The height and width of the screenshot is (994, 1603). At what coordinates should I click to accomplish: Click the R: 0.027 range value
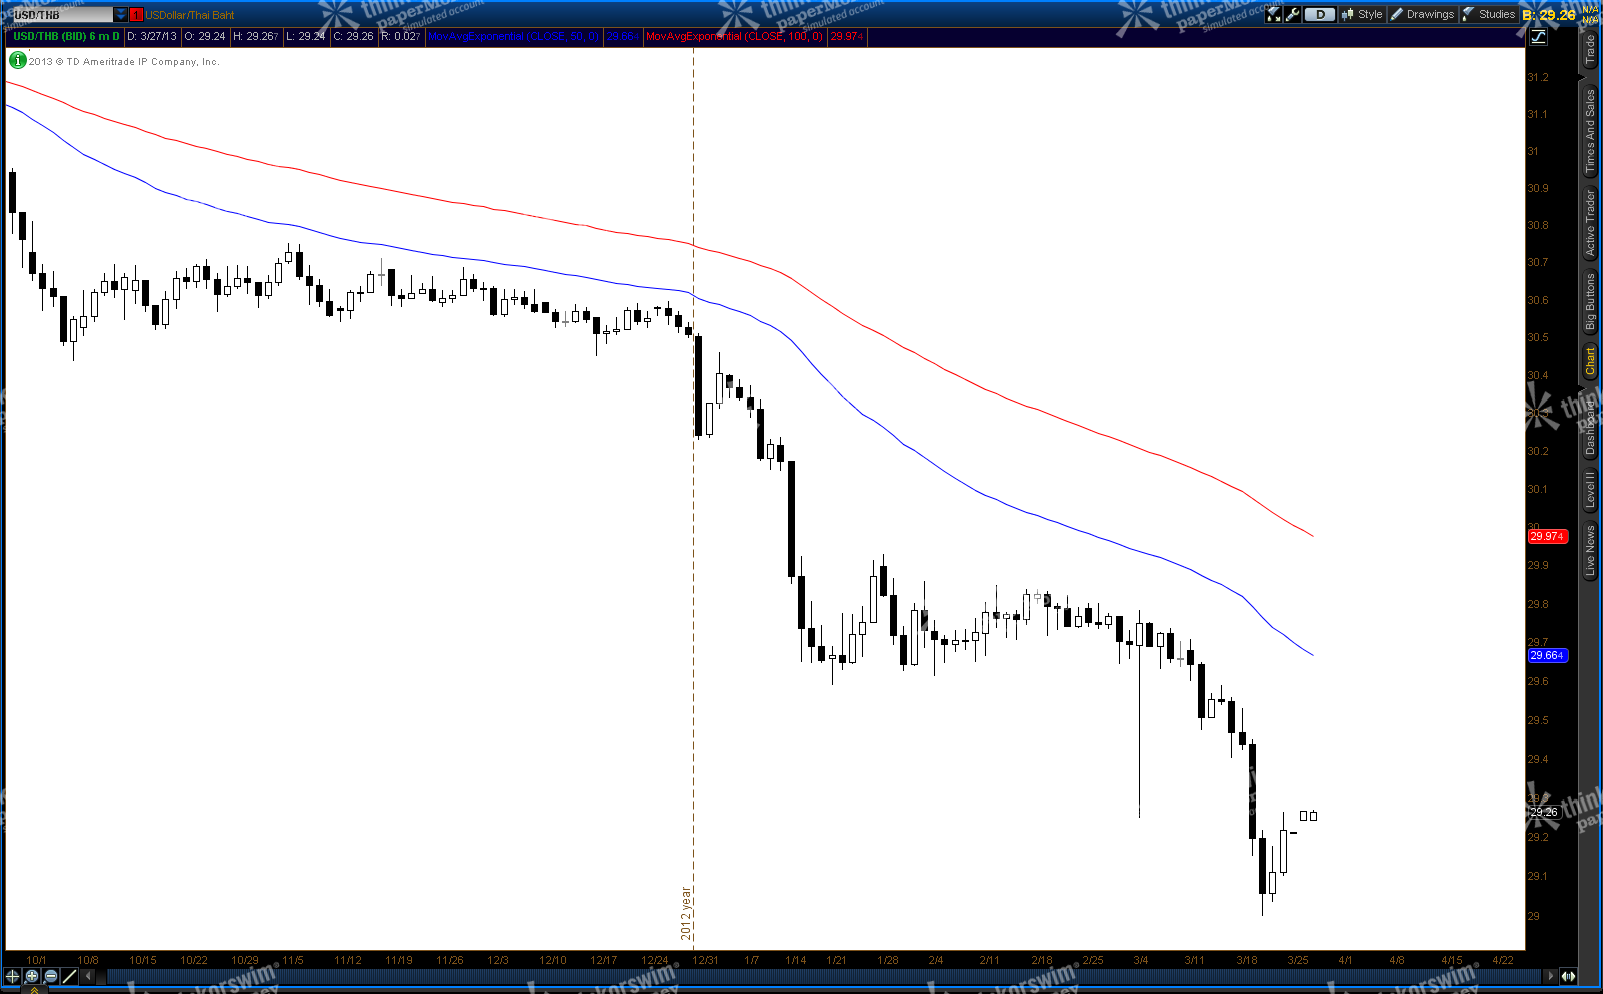coord(401,36)
